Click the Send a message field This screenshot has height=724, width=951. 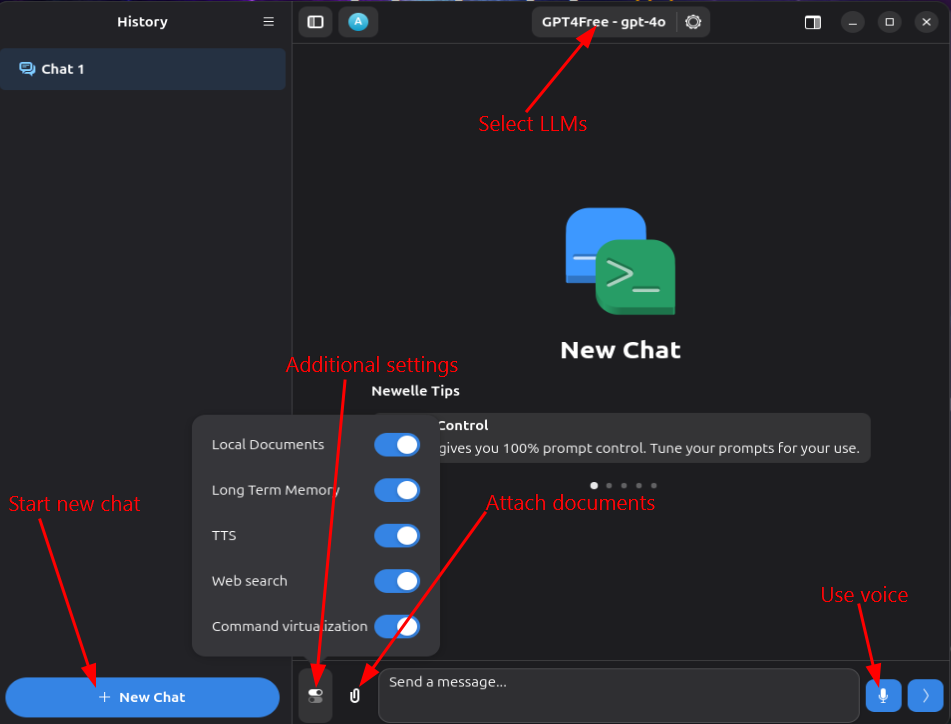[619, 696]
